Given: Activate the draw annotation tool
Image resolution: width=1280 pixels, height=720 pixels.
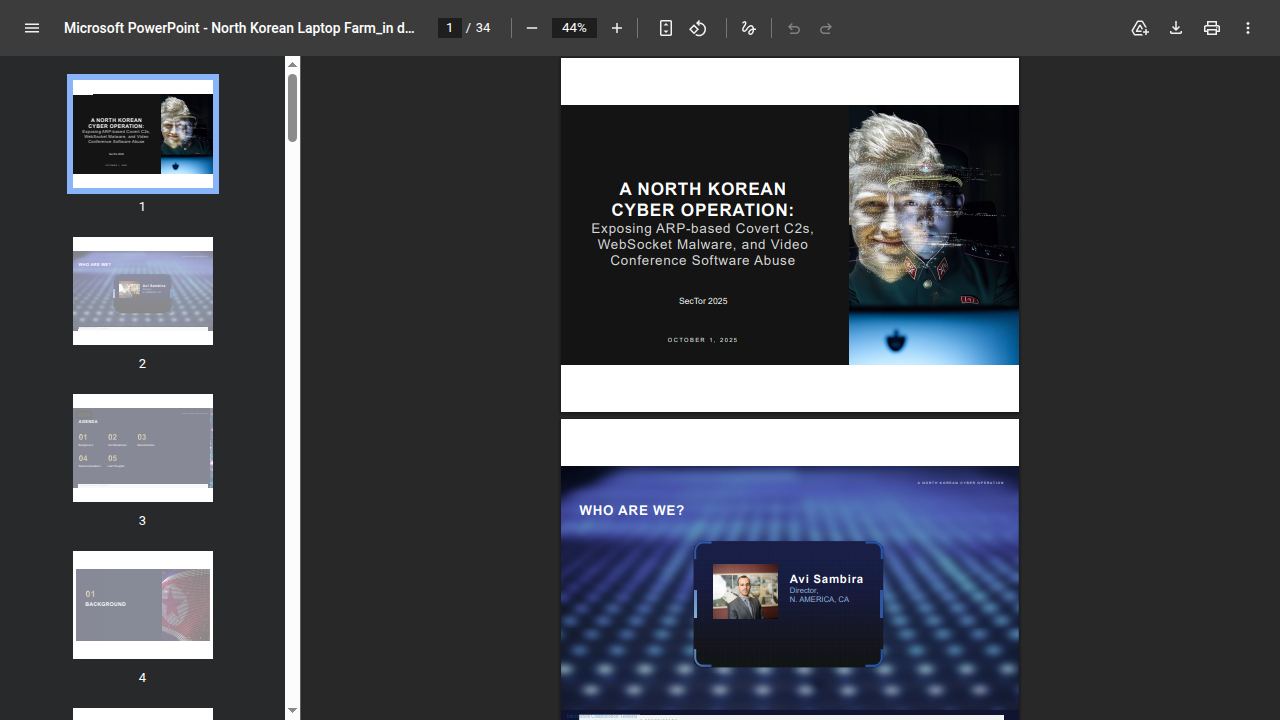Looking at the screenshot, I should click(748, 28).
